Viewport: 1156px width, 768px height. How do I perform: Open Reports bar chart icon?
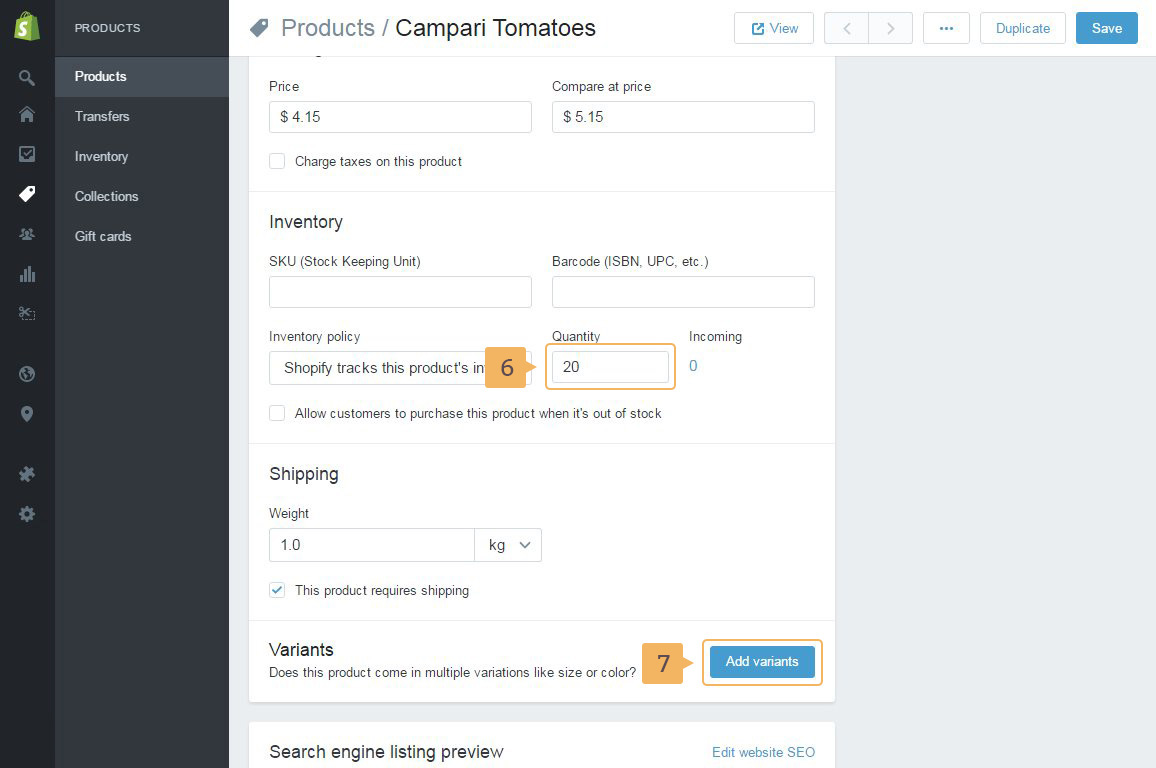tap(27, 274)
